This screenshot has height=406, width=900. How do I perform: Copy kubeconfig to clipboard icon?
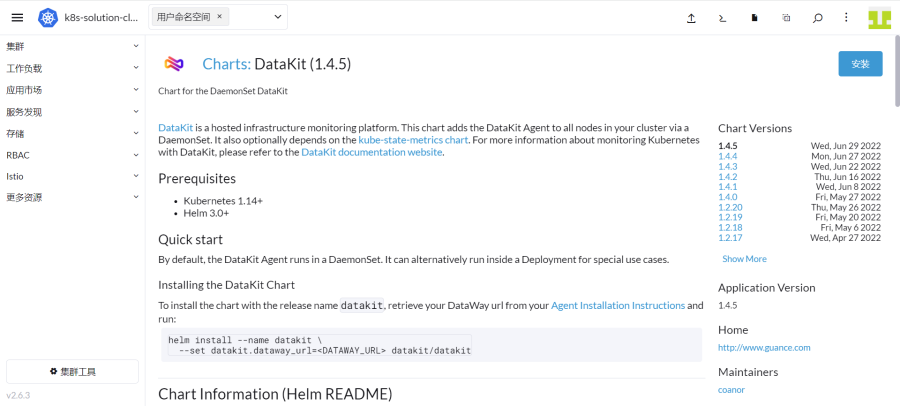coord(786,18)
